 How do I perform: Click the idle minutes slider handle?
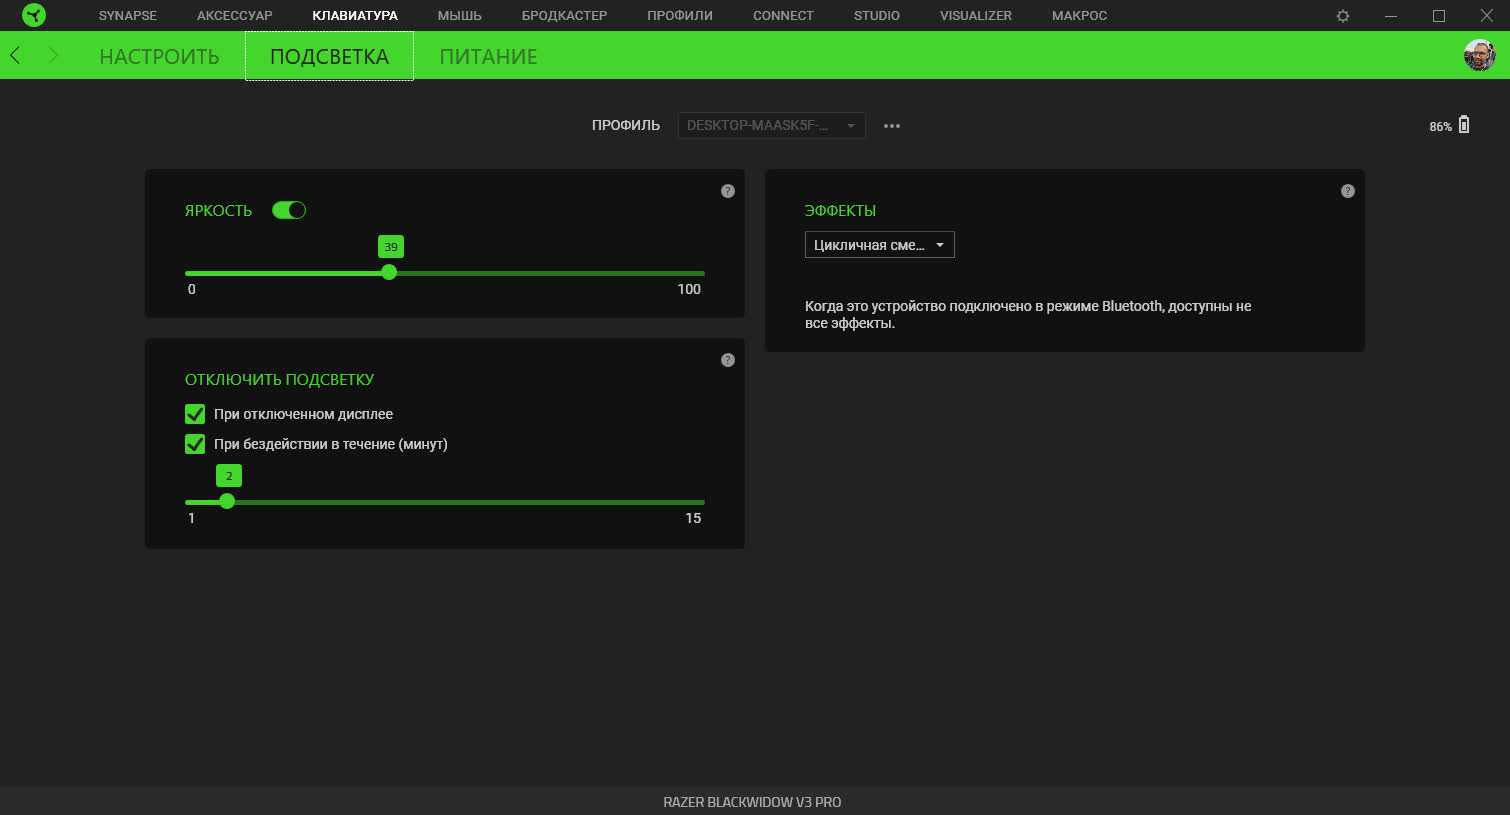click(227, 501)
